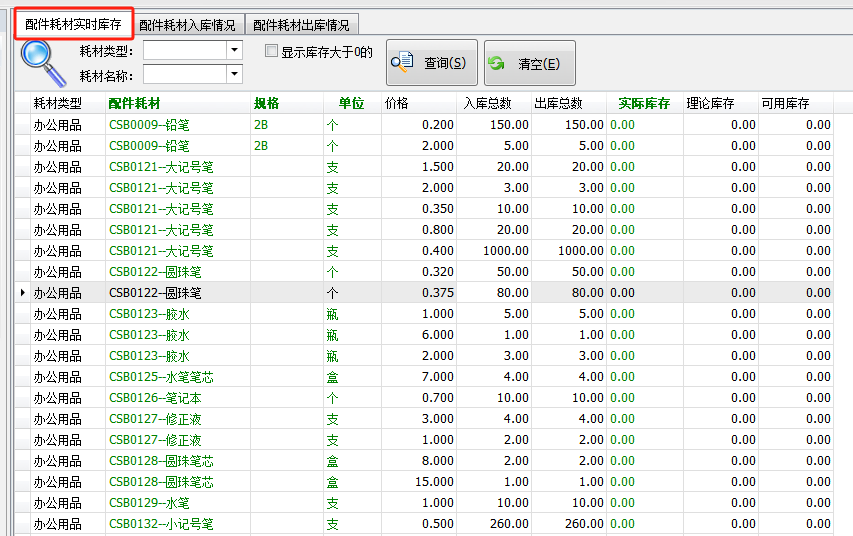Select the CSB0132--小记号笔 row
853x536 pixels.
[424, 524]
